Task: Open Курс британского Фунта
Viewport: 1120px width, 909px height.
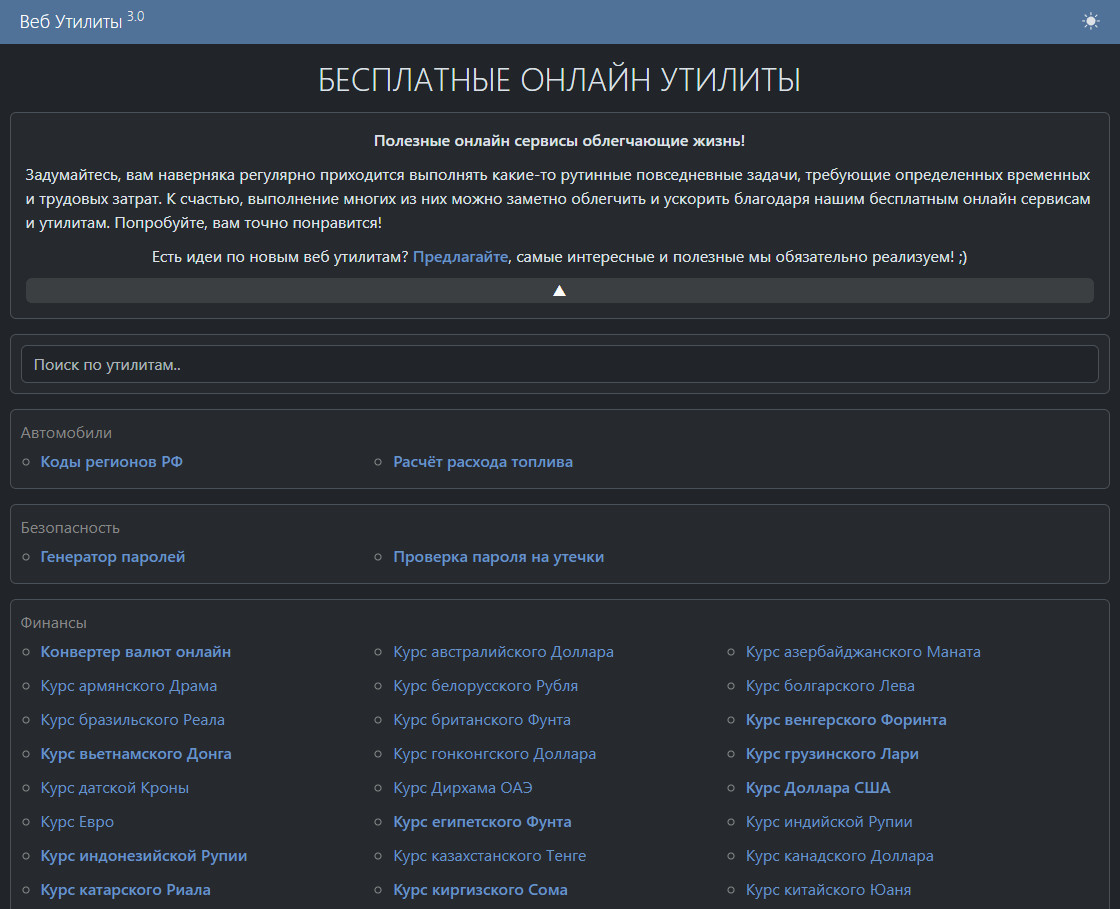Action: 482,720
